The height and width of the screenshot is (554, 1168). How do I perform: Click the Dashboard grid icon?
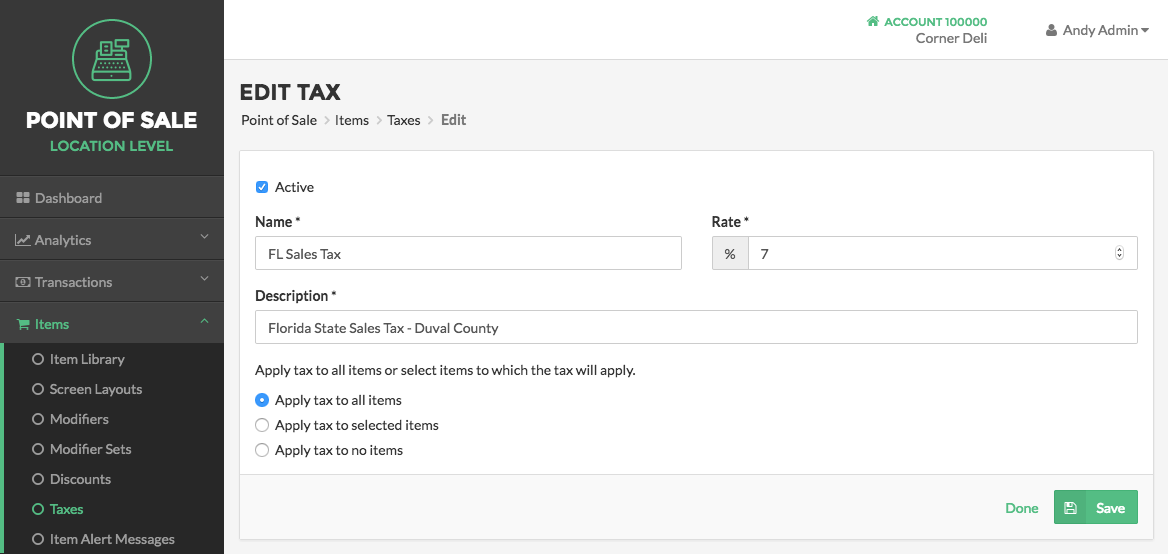(22, 198)
